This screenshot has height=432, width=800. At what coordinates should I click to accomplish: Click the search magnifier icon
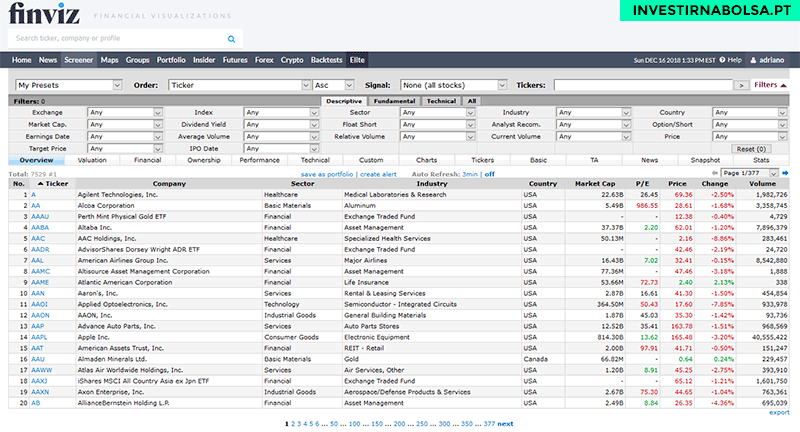[231, 39]
